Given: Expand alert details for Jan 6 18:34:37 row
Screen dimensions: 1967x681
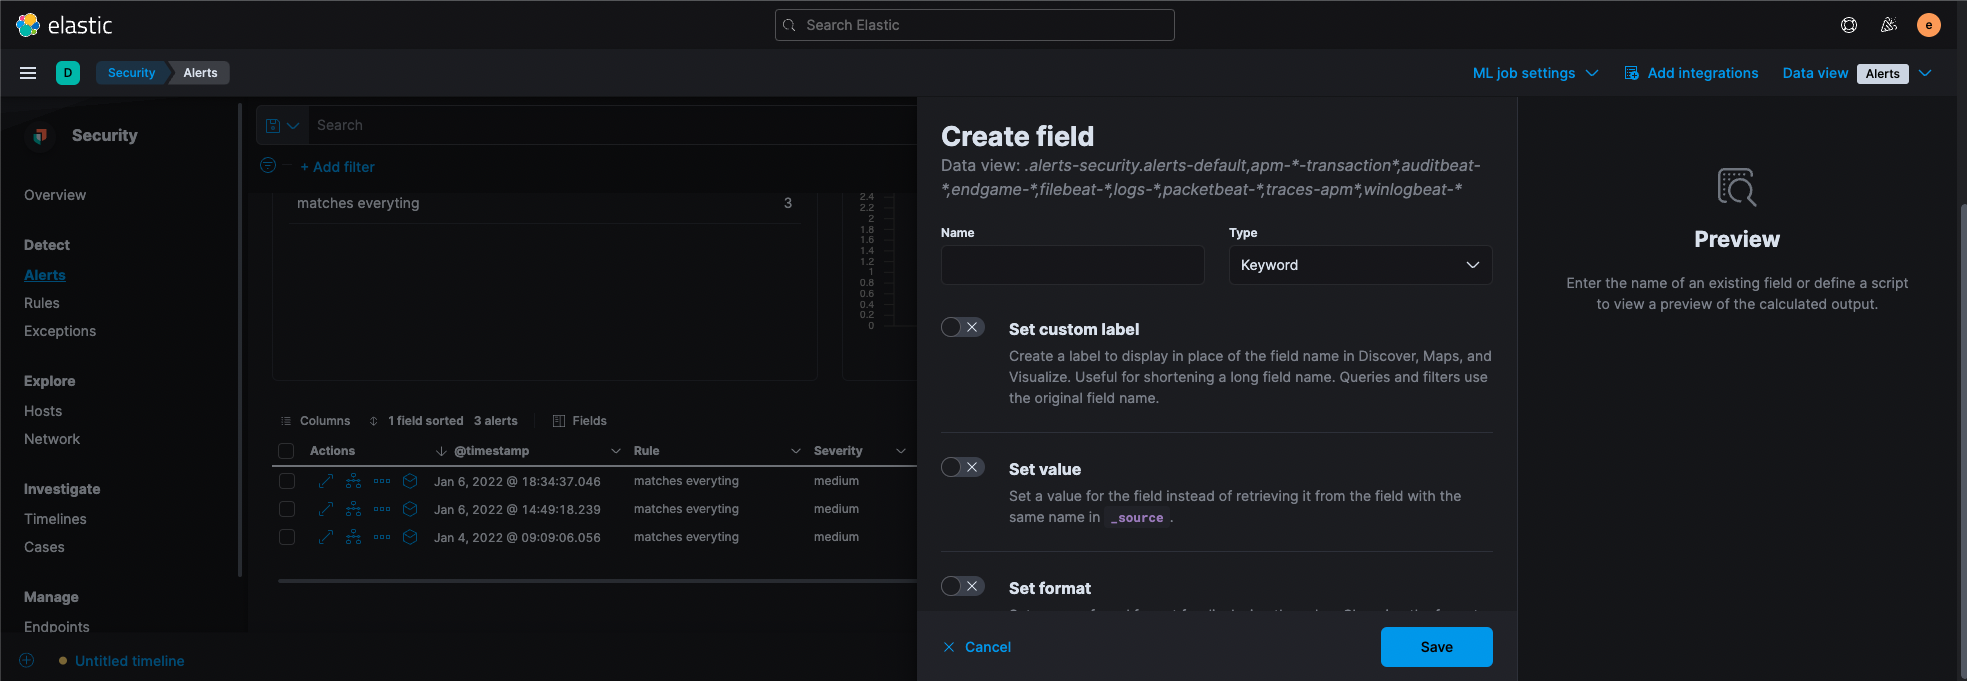Looking at the screenshot, I should pyautogui.click(x=326, y=481).
